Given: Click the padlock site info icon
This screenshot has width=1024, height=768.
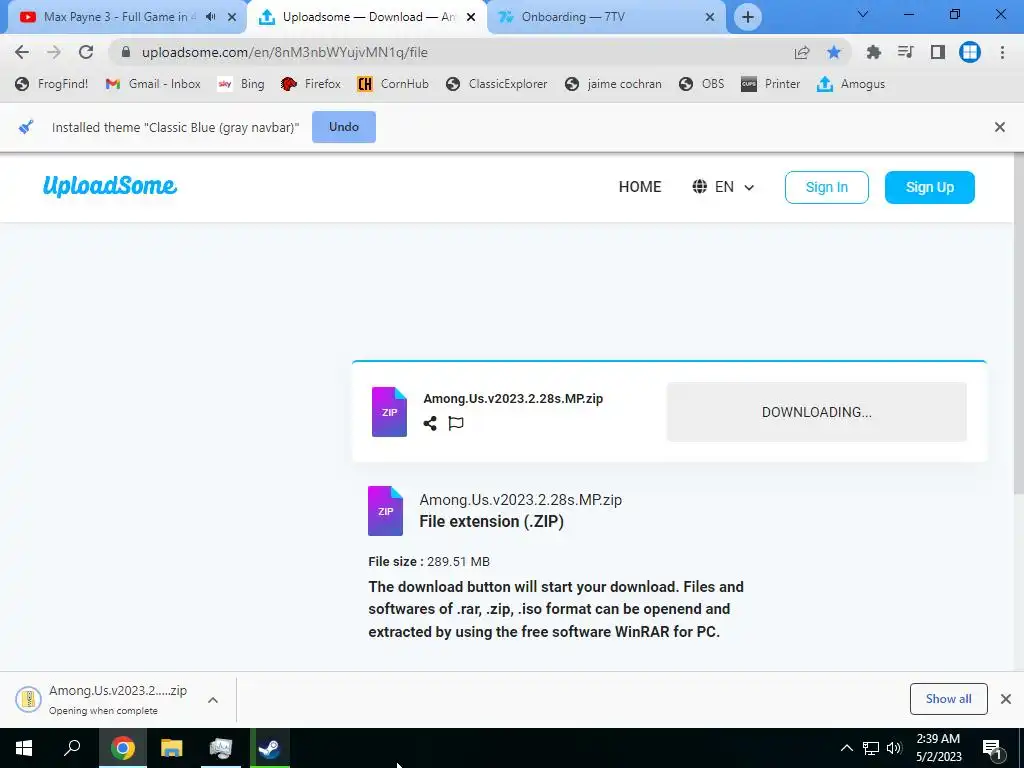Looking at the screenshot, I should pyautogui.click(x=126, y=52).
